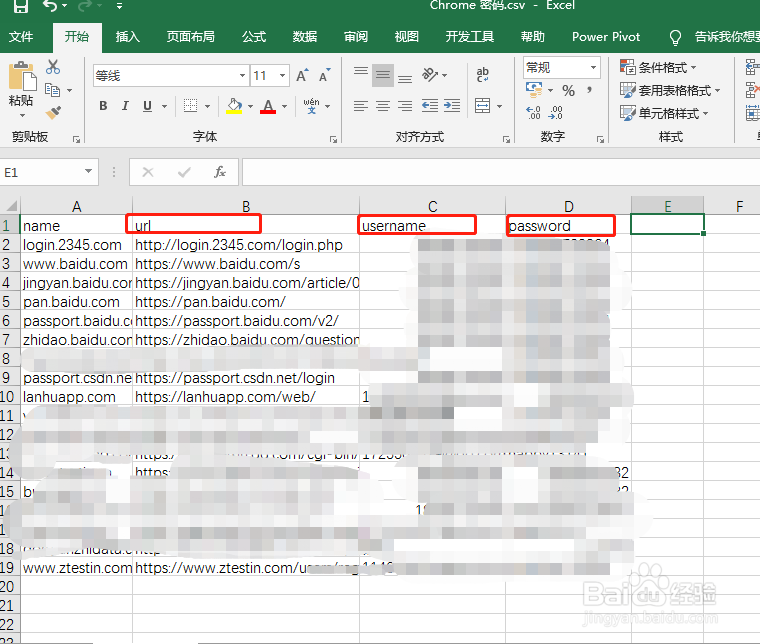Click the Borders icon
Viewport: 760px width, 644px height.
click(190, 106)
